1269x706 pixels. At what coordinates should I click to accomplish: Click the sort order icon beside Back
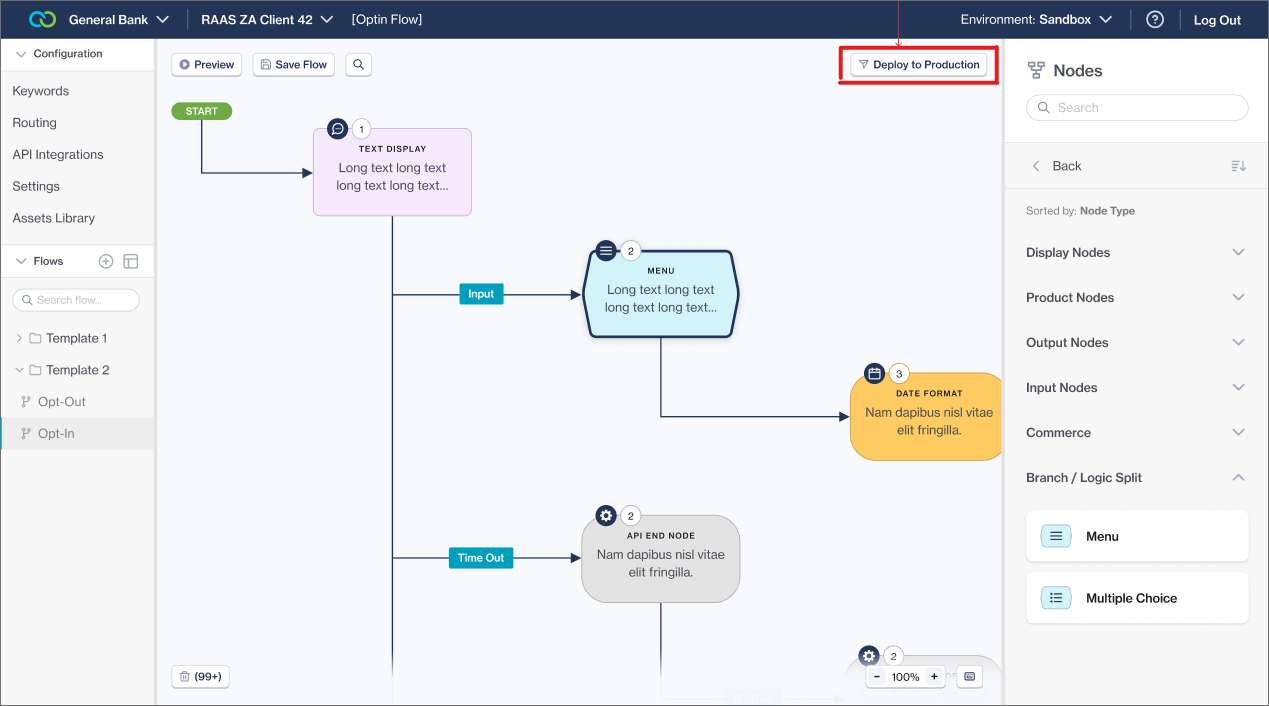point(1238,166)
